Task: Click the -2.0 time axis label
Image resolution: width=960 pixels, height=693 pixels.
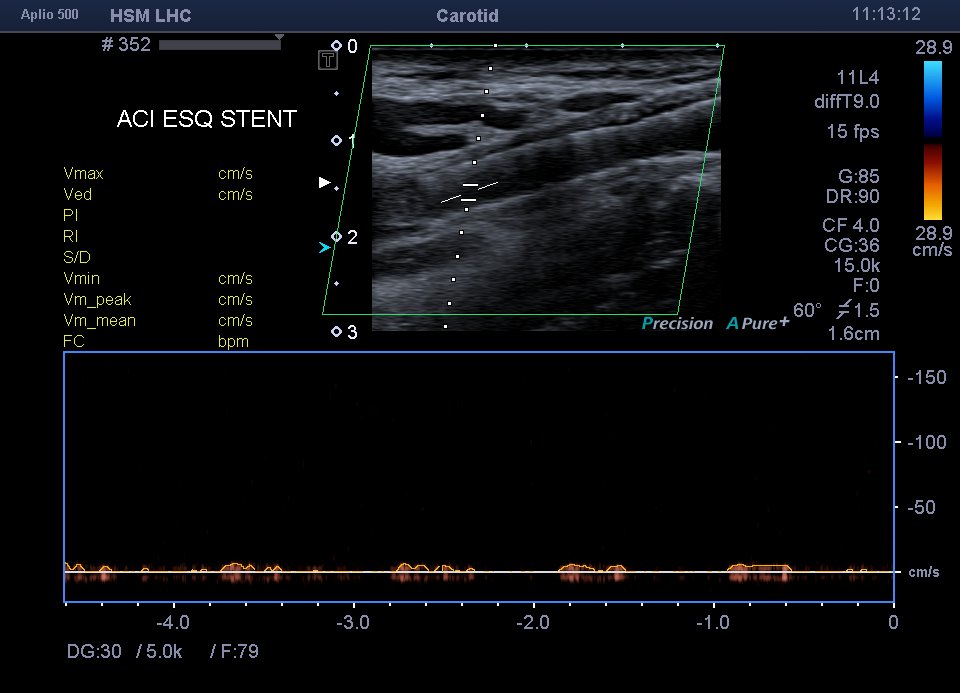Action: (533, 623)
